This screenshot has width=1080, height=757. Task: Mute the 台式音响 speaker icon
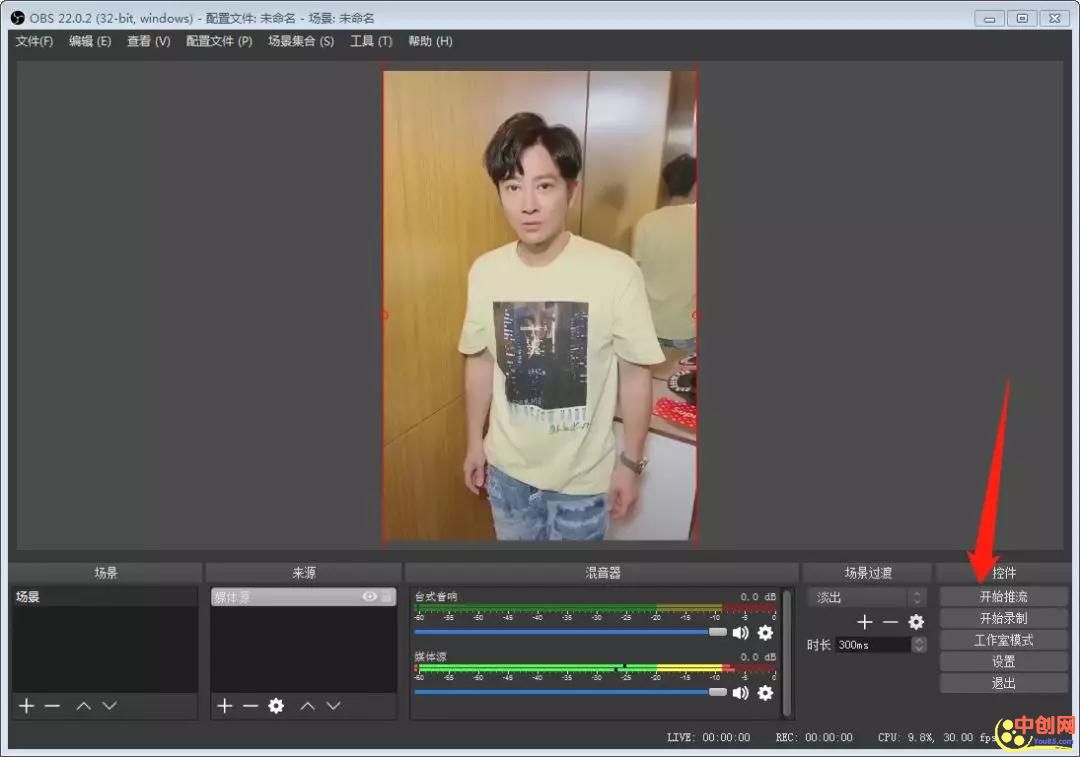741,632
